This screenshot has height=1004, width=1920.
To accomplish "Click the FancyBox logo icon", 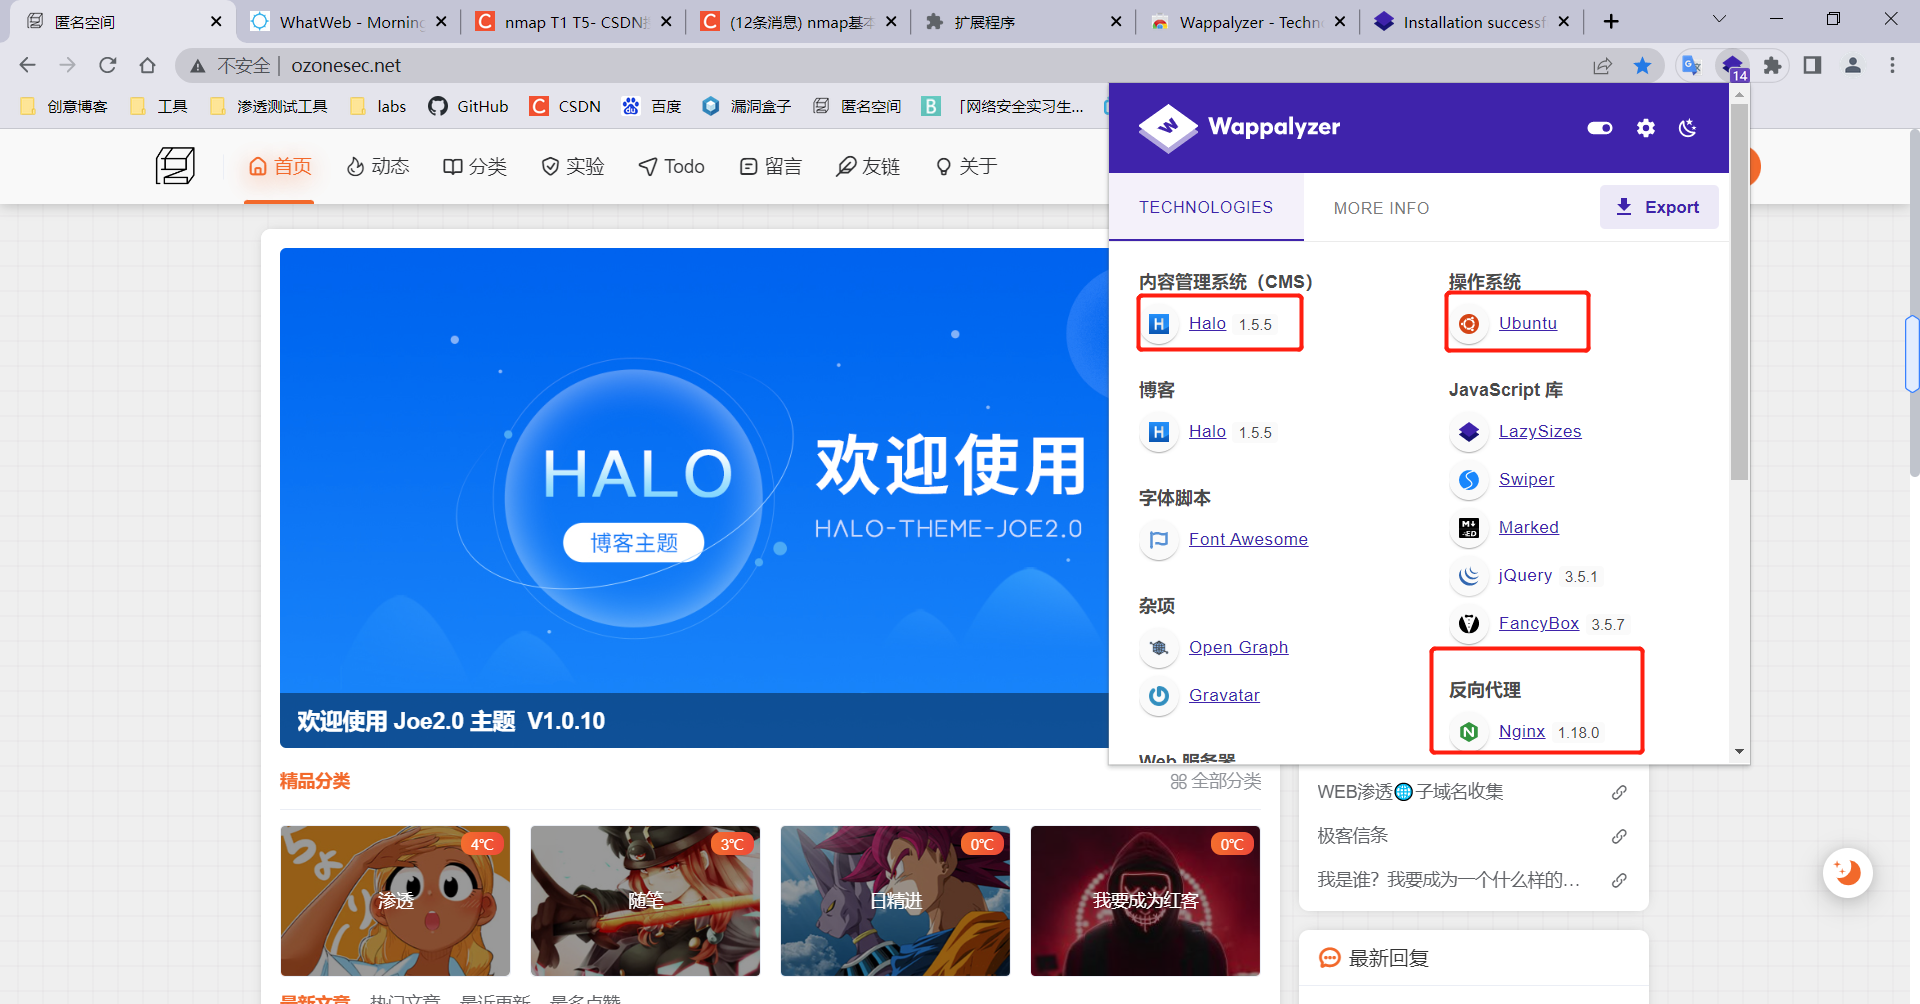I will (1469, 624).
